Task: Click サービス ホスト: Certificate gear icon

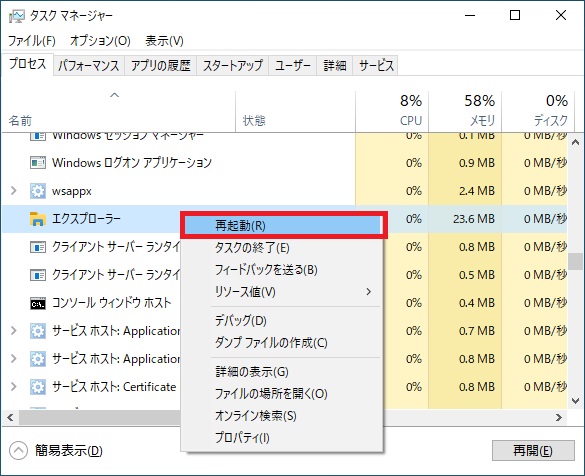Action: 38,387
